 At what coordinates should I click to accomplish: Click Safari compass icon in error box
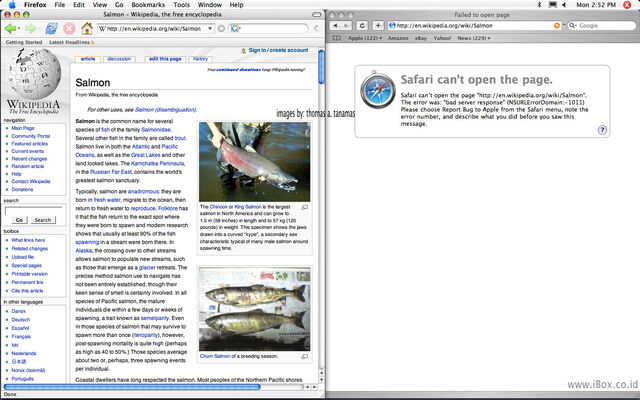point(378,90)
